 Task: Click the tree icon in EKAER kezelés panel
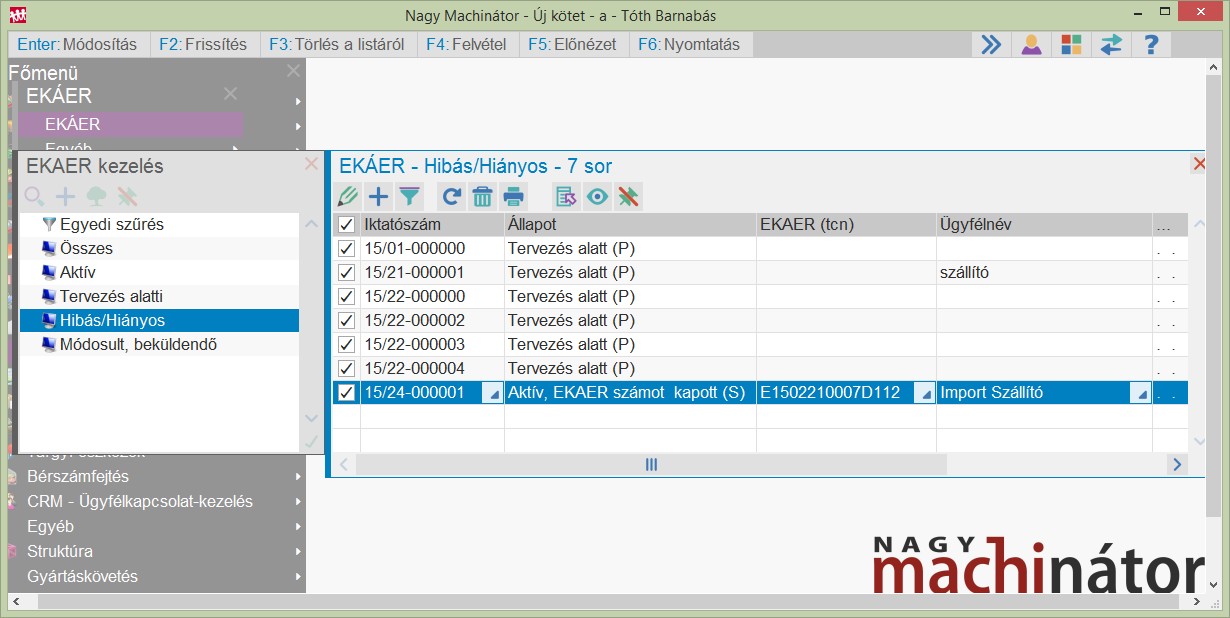point(96,196)
